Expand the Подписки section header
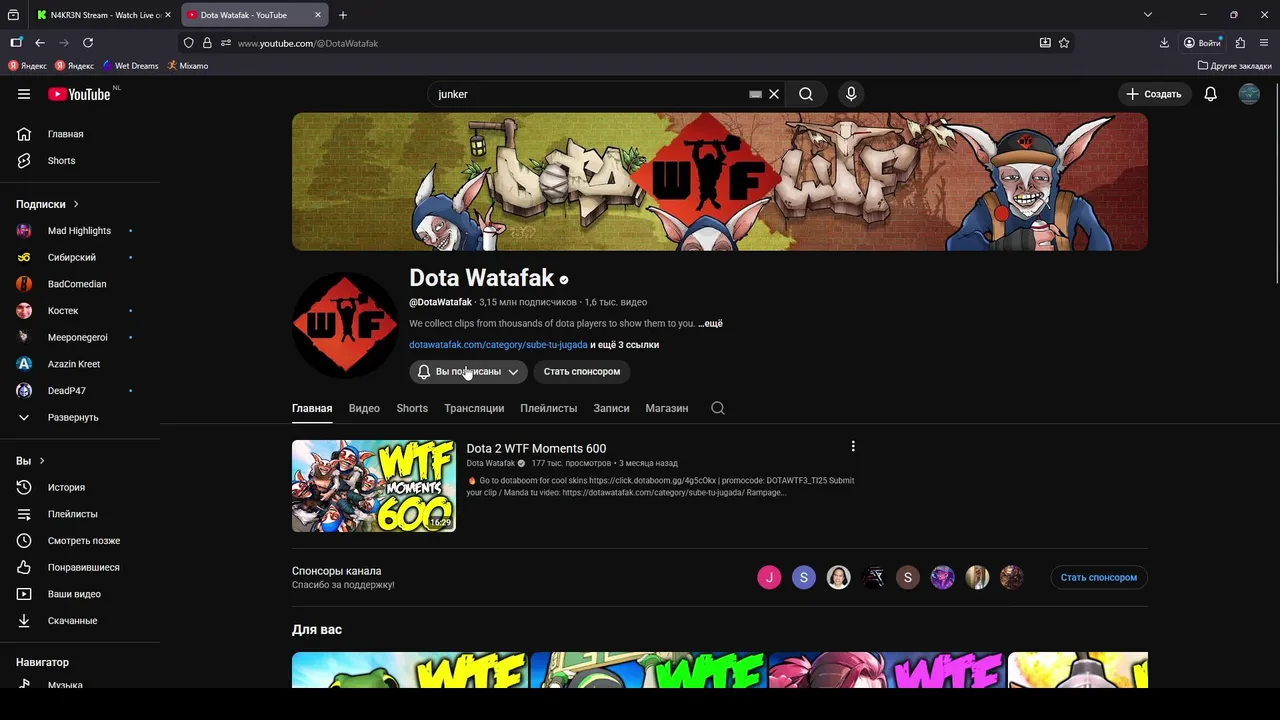The width and height of the screenshot is (1280, 720). (x=47, y=204)
